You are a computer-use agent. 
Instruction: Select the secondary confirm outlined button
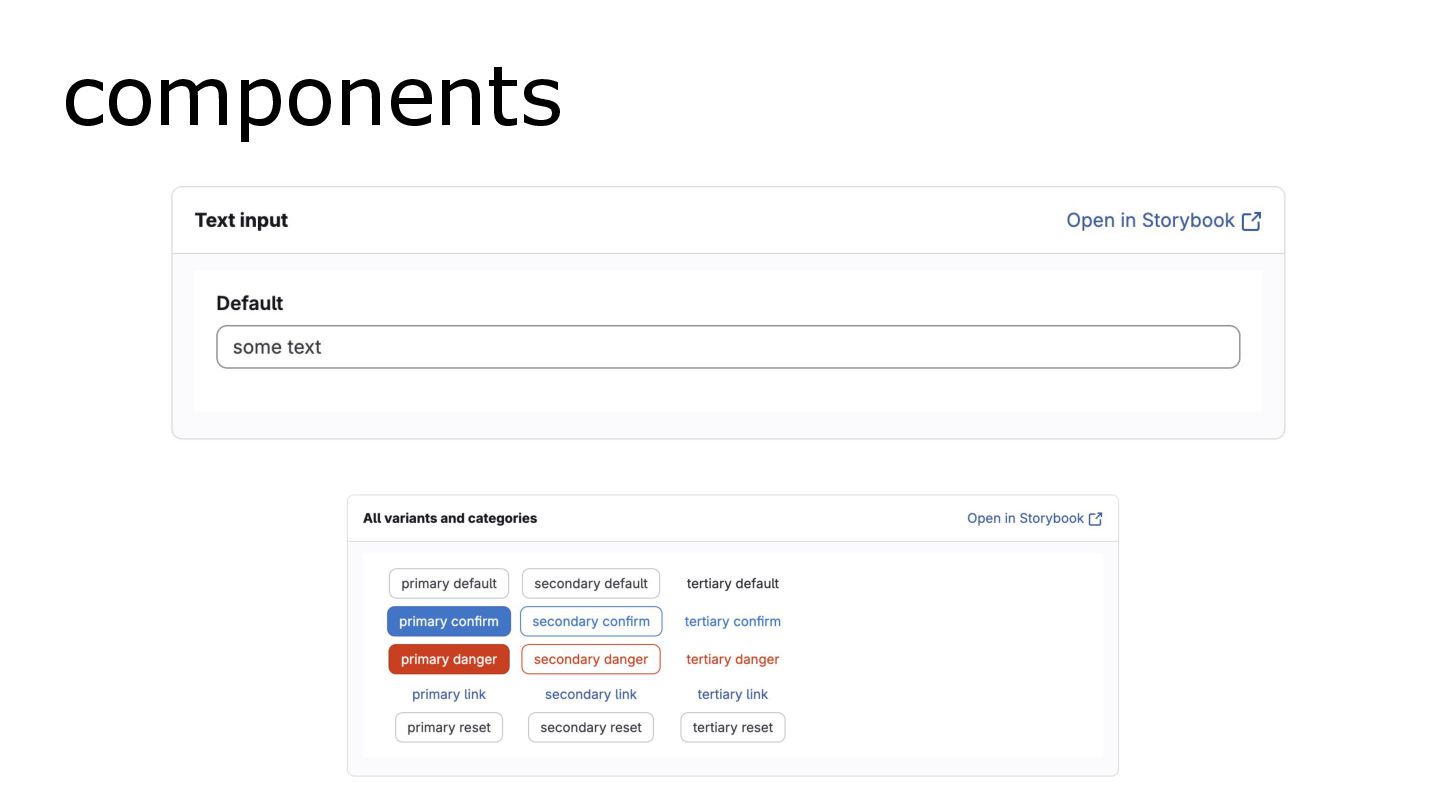pyautogui.click(x=591, y=622)
